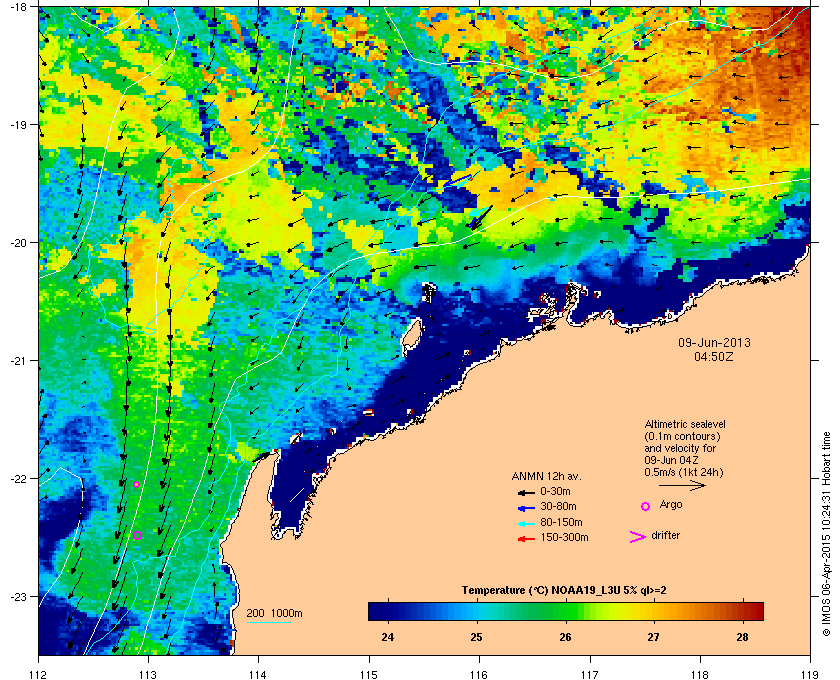Select the upper Argo float marker on map
Image resolution: width=840 pixels, height=680 pixels.
[x=137, y=484]
